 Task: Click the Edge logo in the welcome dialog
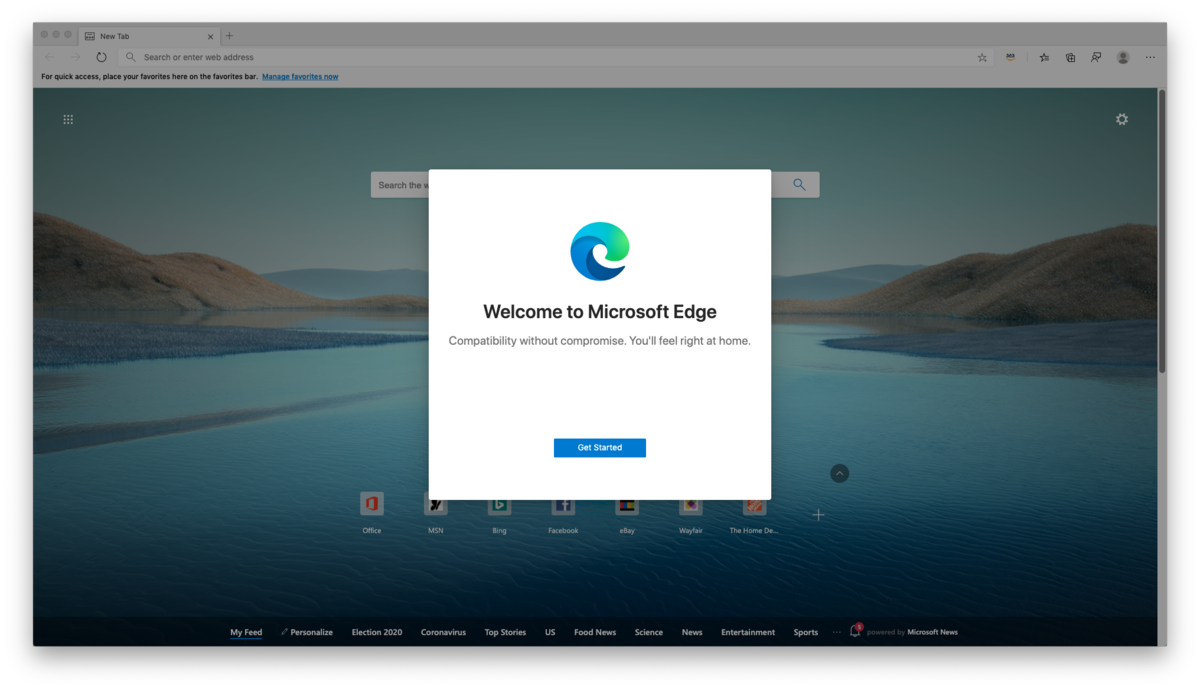(x=600, y=251)
